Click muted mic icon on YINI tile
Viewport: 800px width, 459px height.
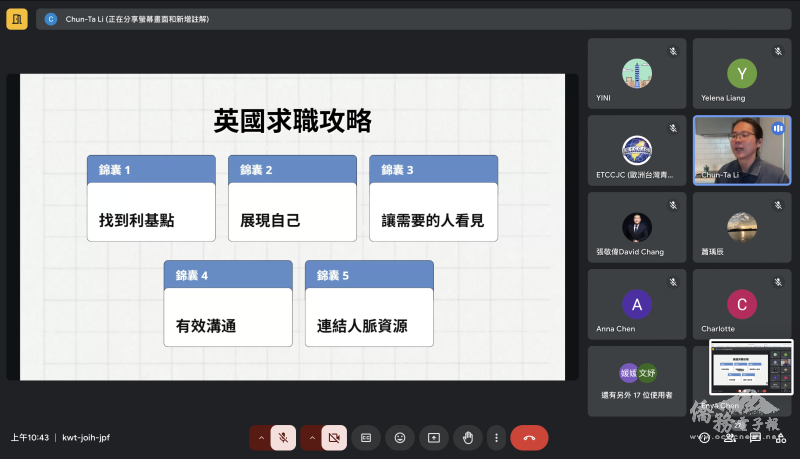click(x=673, y=51)
